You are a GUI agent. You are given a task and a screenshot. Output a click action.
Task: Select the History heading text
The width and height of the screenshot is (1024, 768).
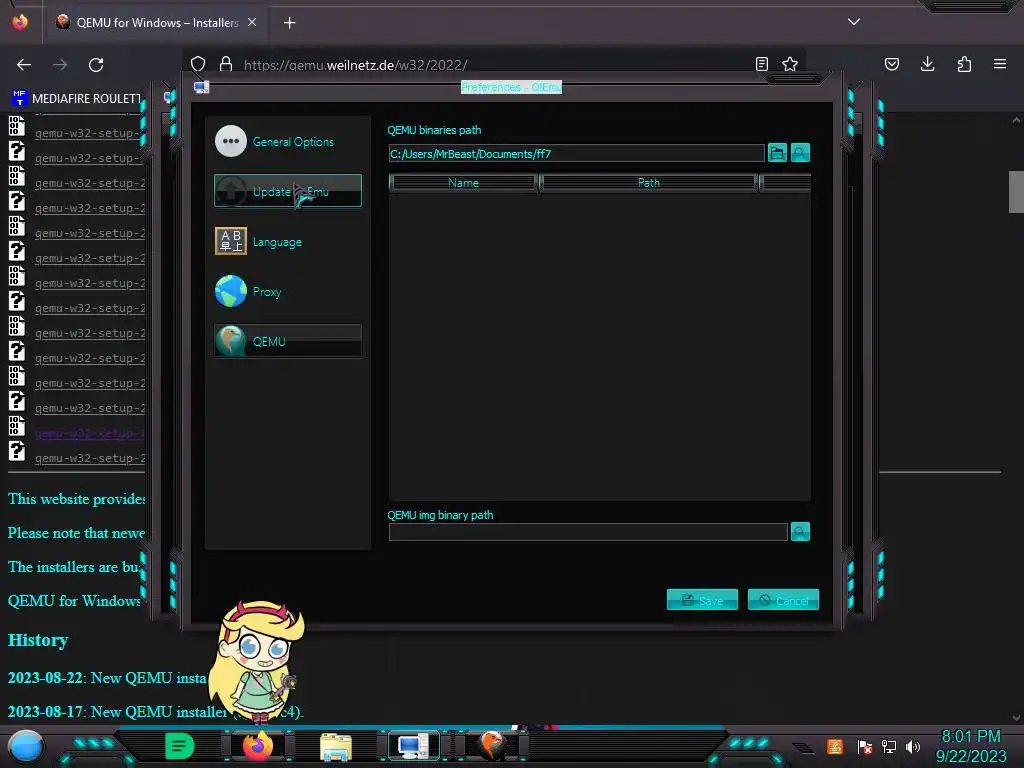pos(38,640)
